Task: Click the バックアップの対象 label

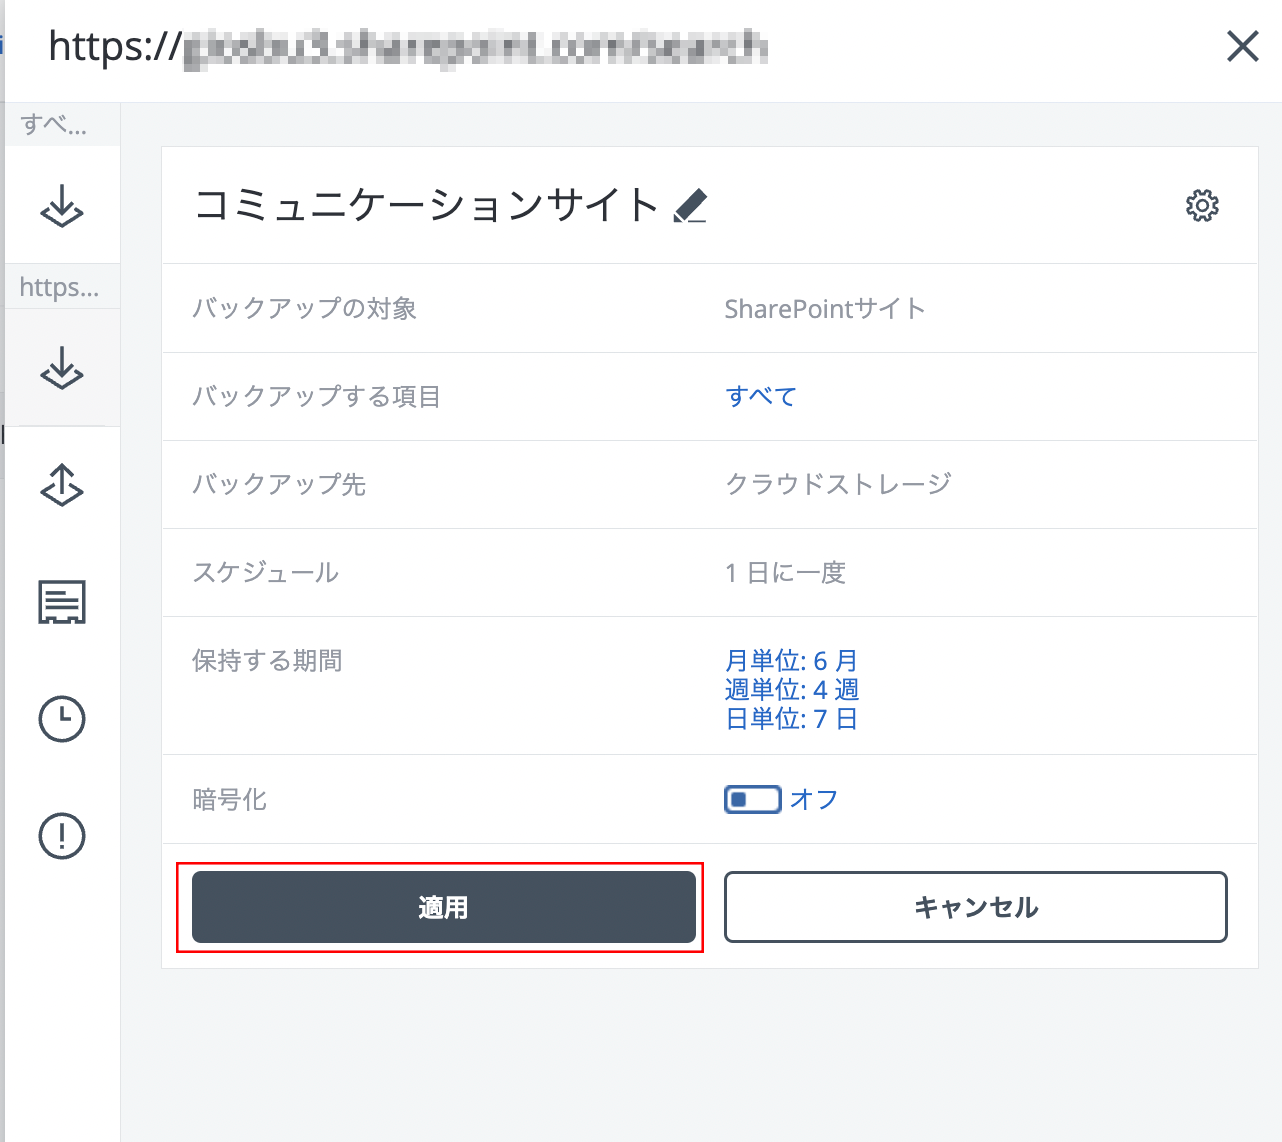Action: coord(304,309)
